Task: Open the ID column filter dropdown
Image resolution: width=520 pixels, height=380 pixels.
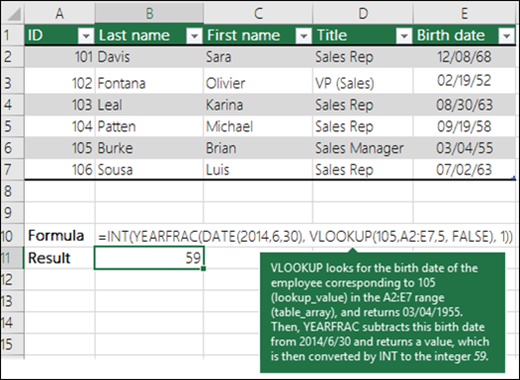Action: (86, 36)
